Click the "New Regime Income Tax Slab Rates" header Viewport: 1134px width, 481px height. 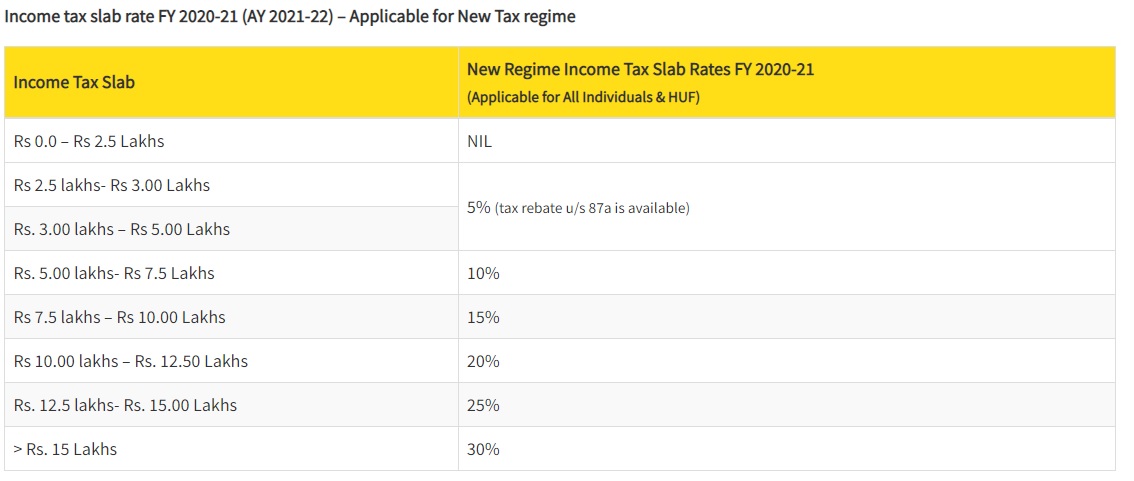pyautogui.click(x=639, y=70)
